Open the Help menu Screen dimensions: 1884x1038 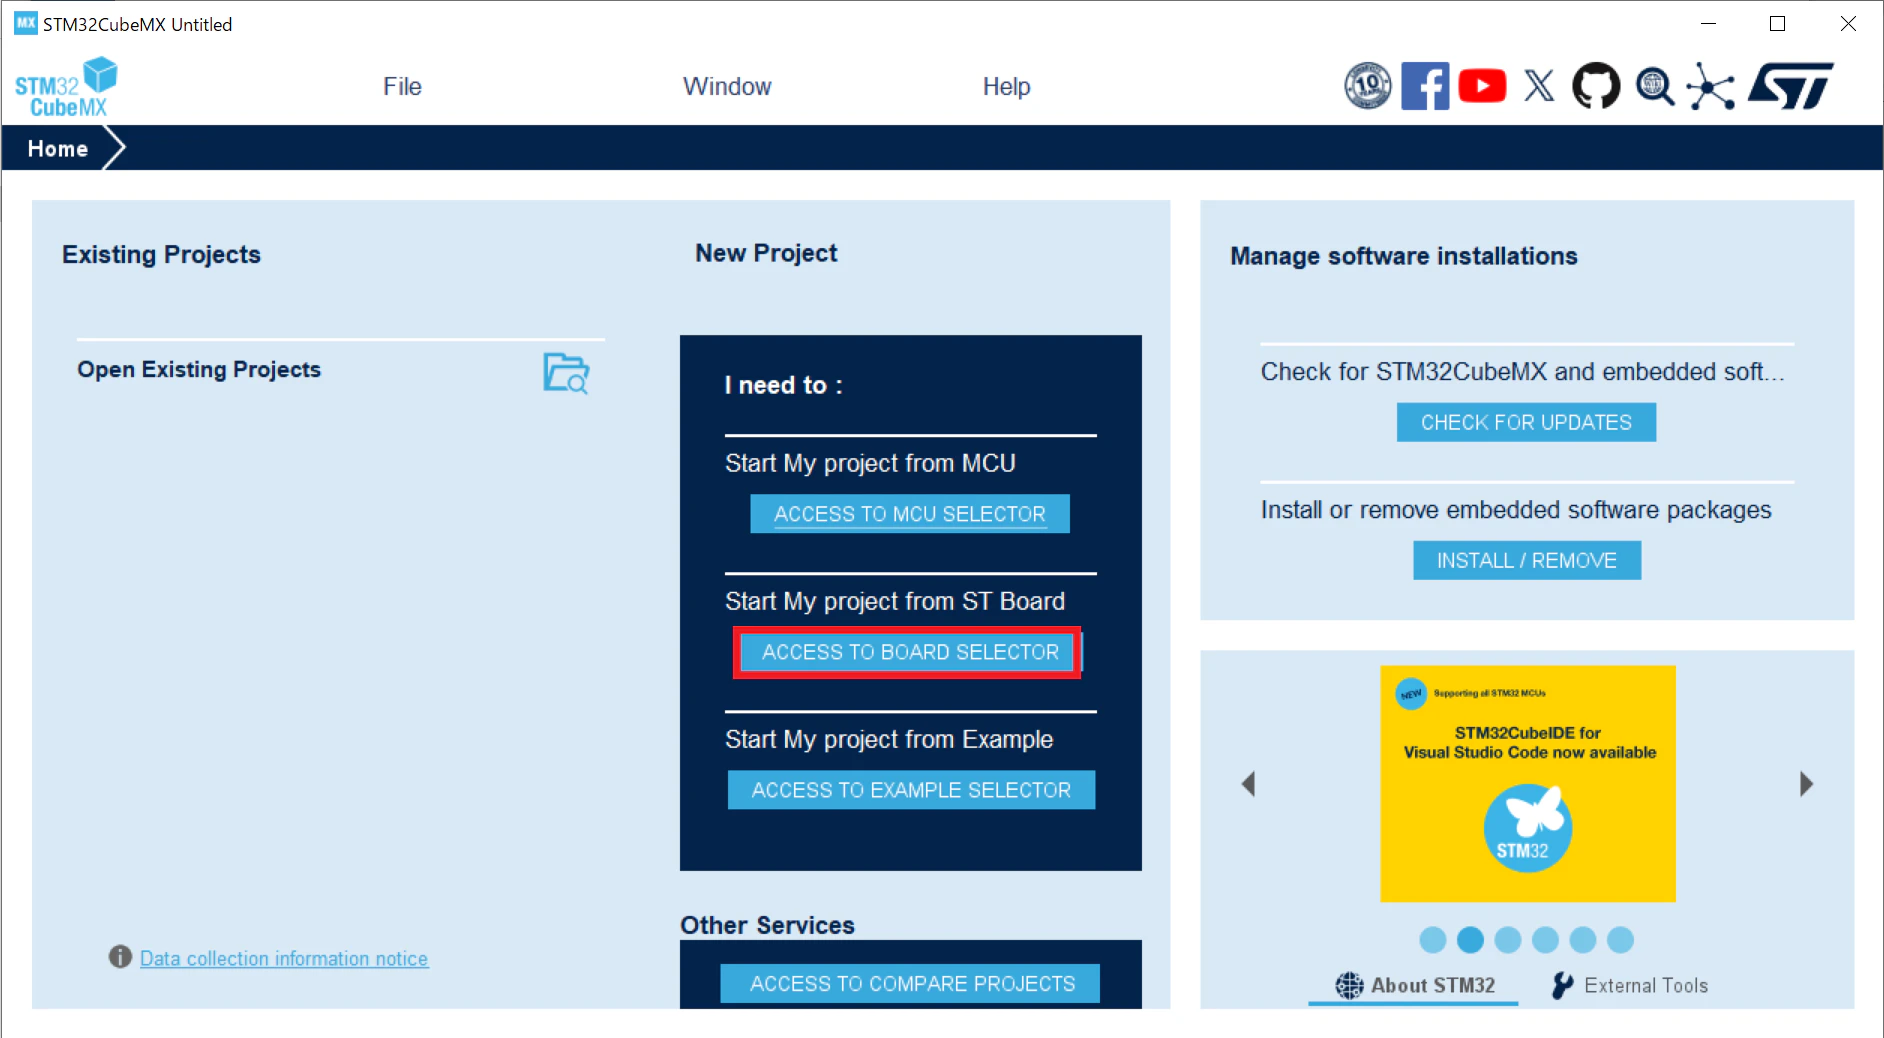(1006, 87)
